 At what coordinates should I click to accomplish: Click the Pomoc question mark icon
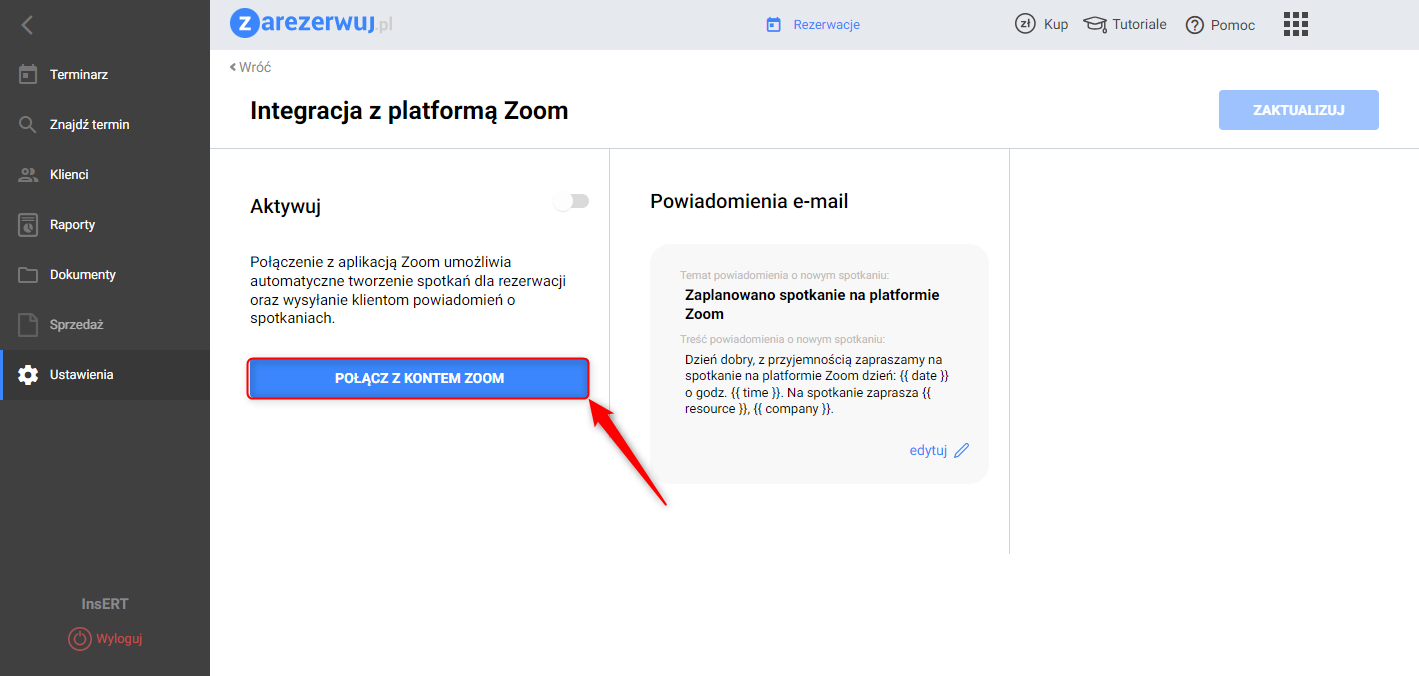pos(1194,25)
